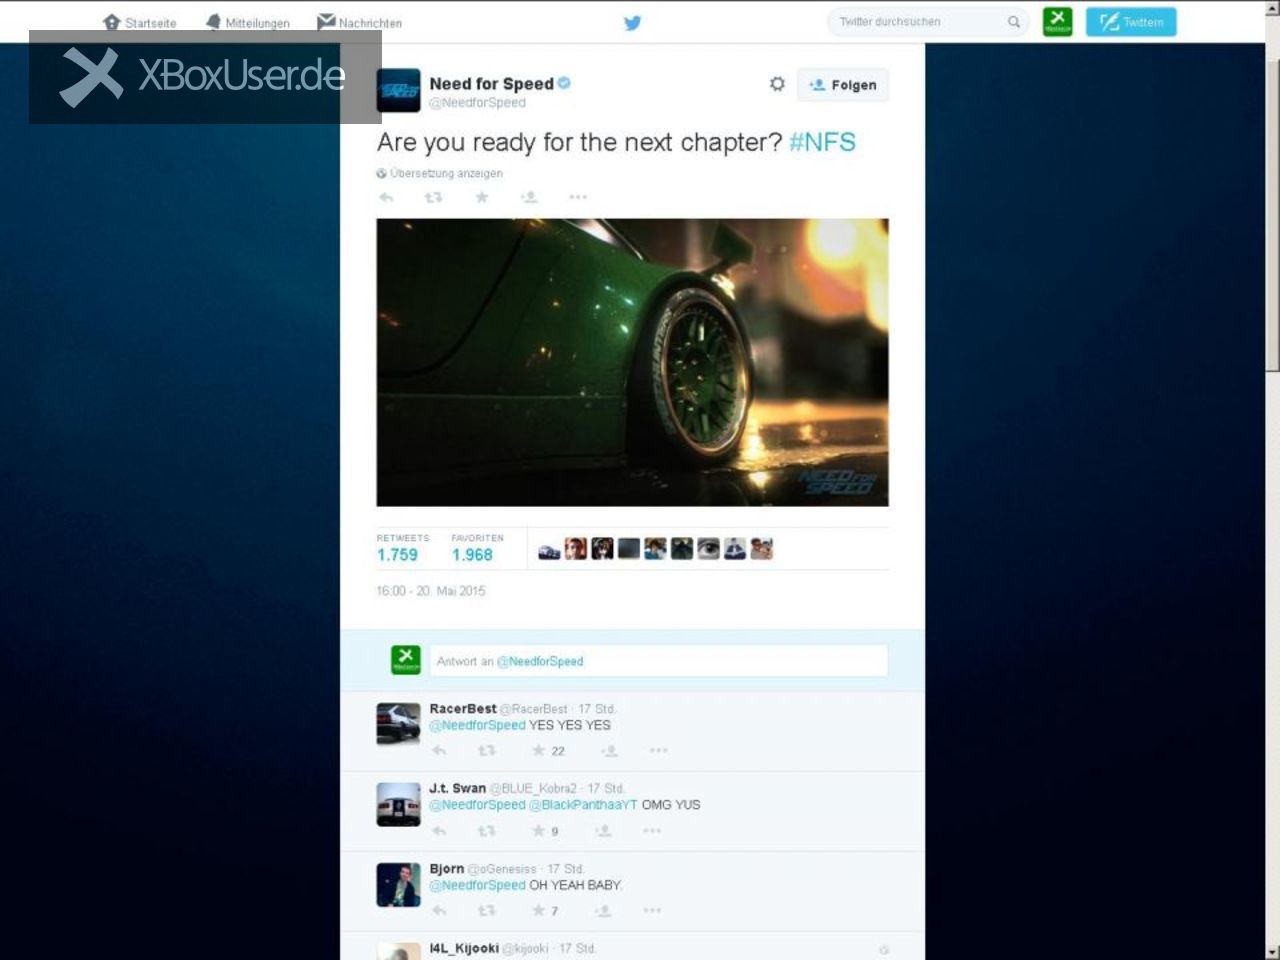Screen dimensions: 1280x960
Task: Open Startseite home in navigation
Action: pos(140,22)
